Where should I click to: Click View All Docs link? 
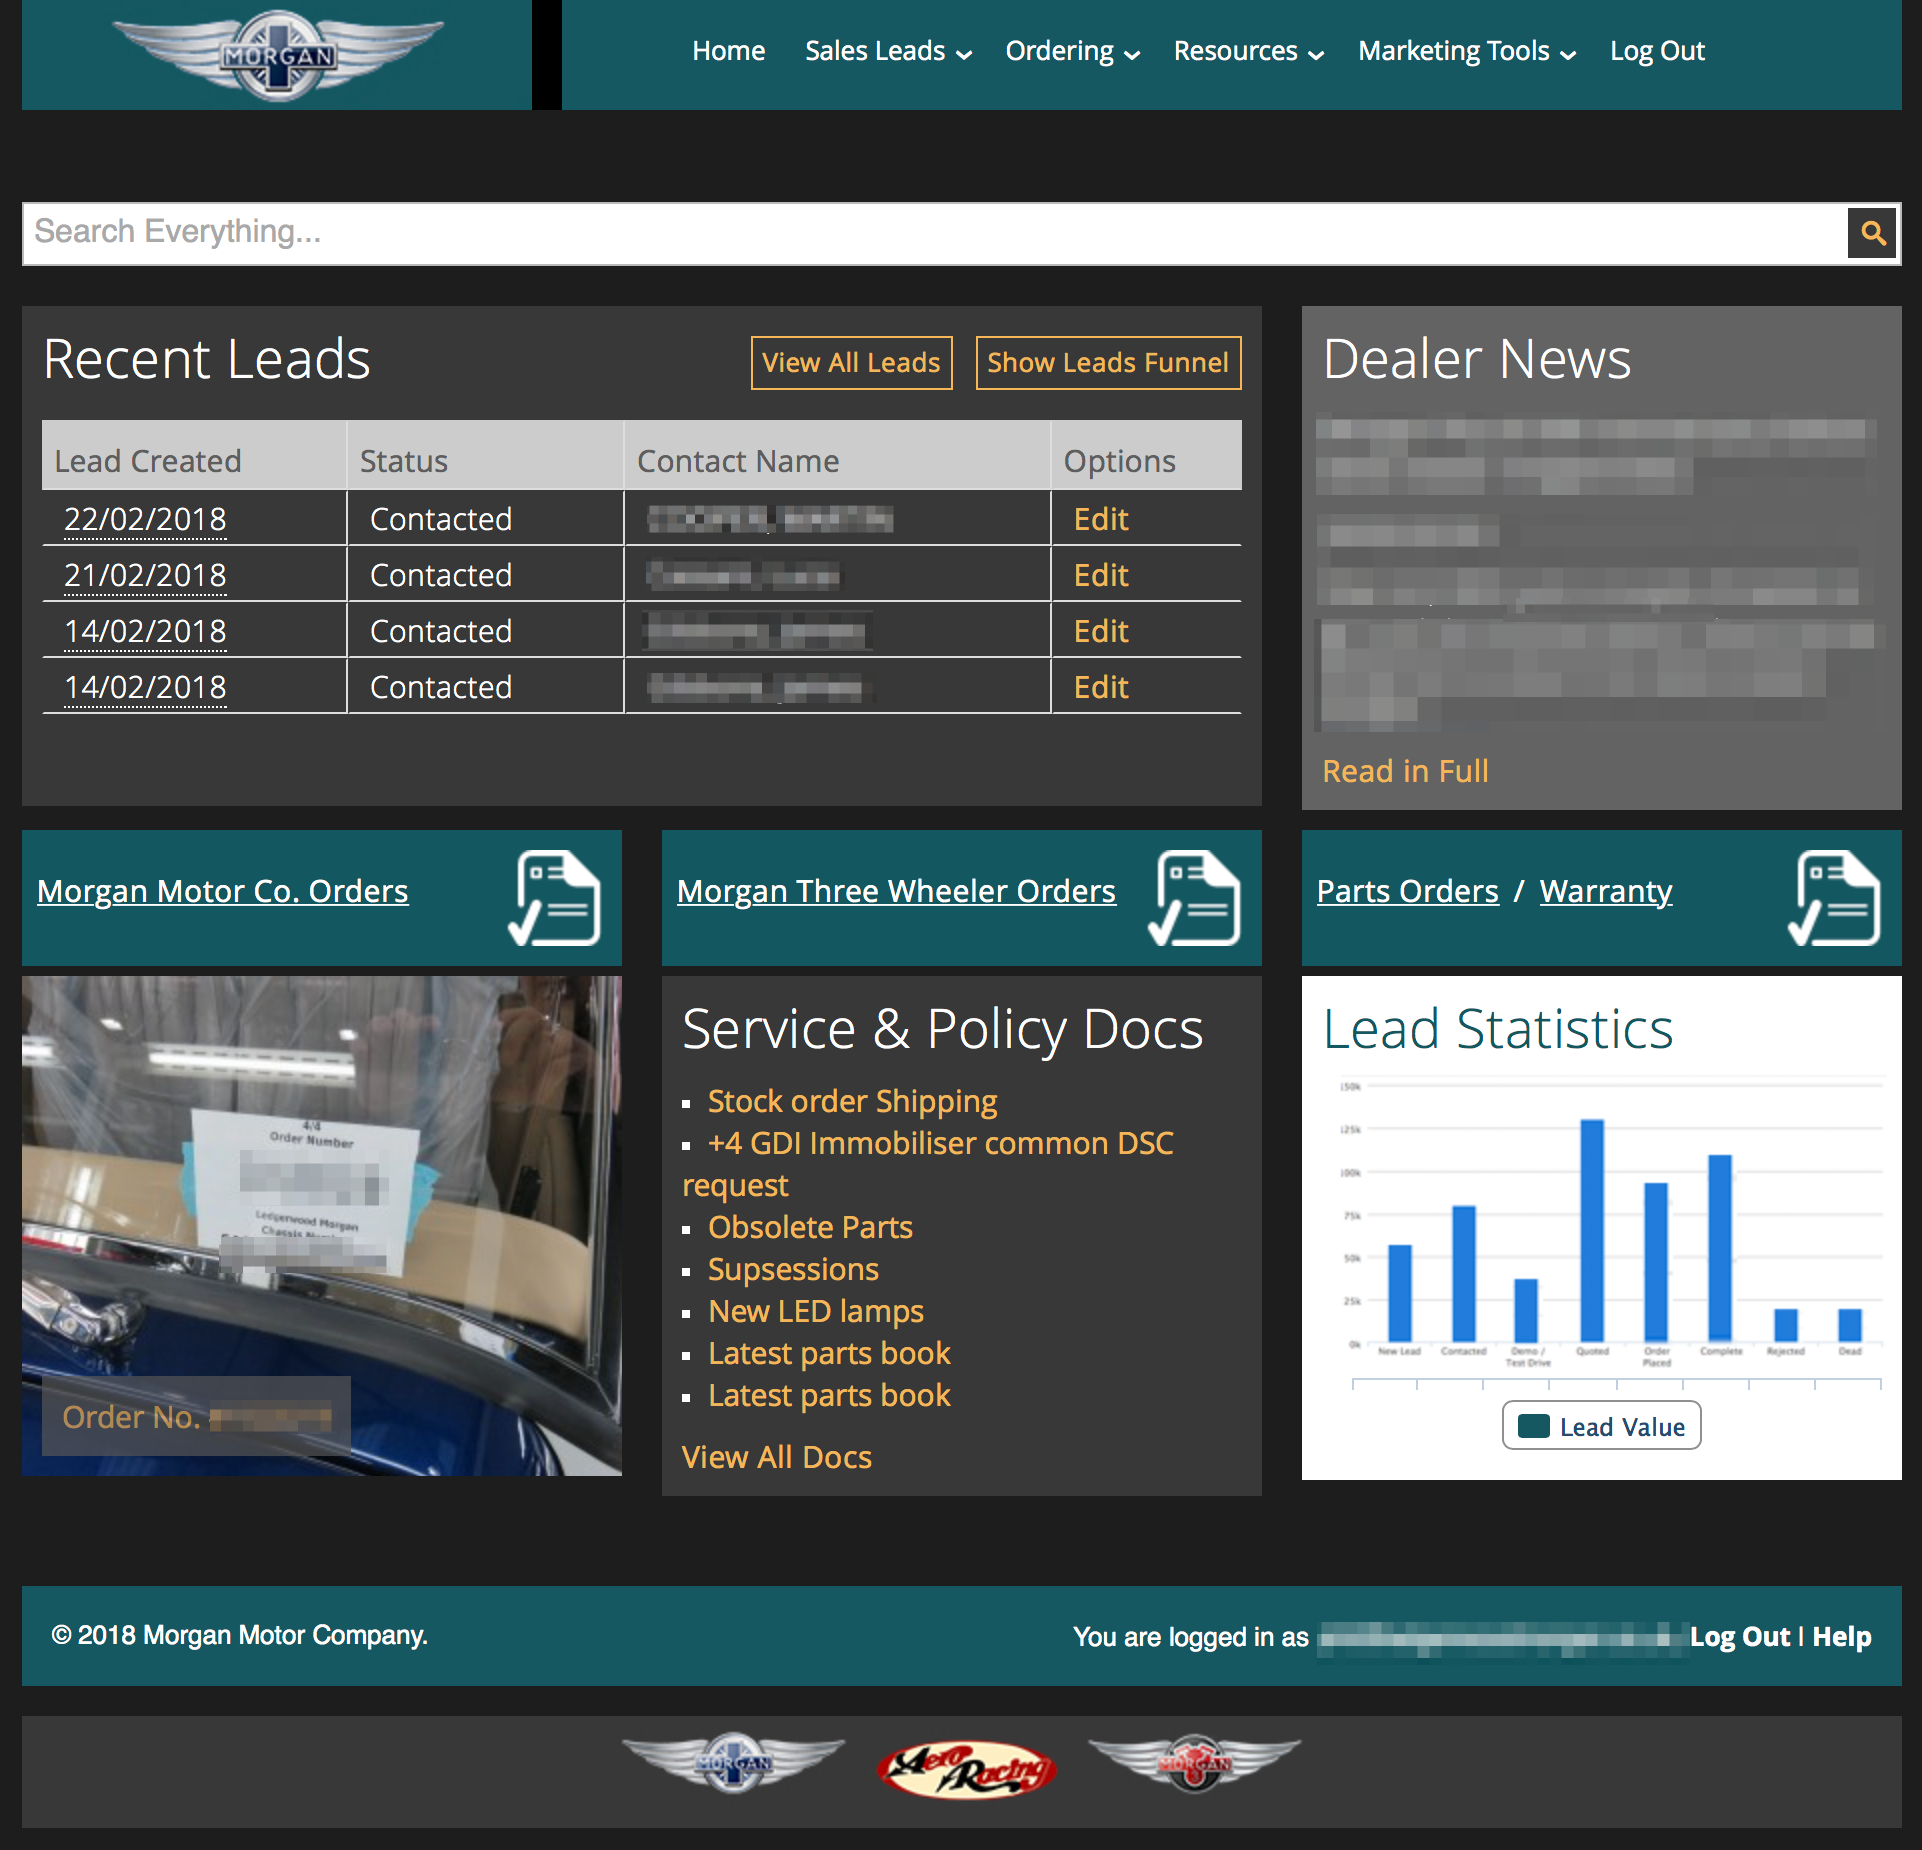776,1457
